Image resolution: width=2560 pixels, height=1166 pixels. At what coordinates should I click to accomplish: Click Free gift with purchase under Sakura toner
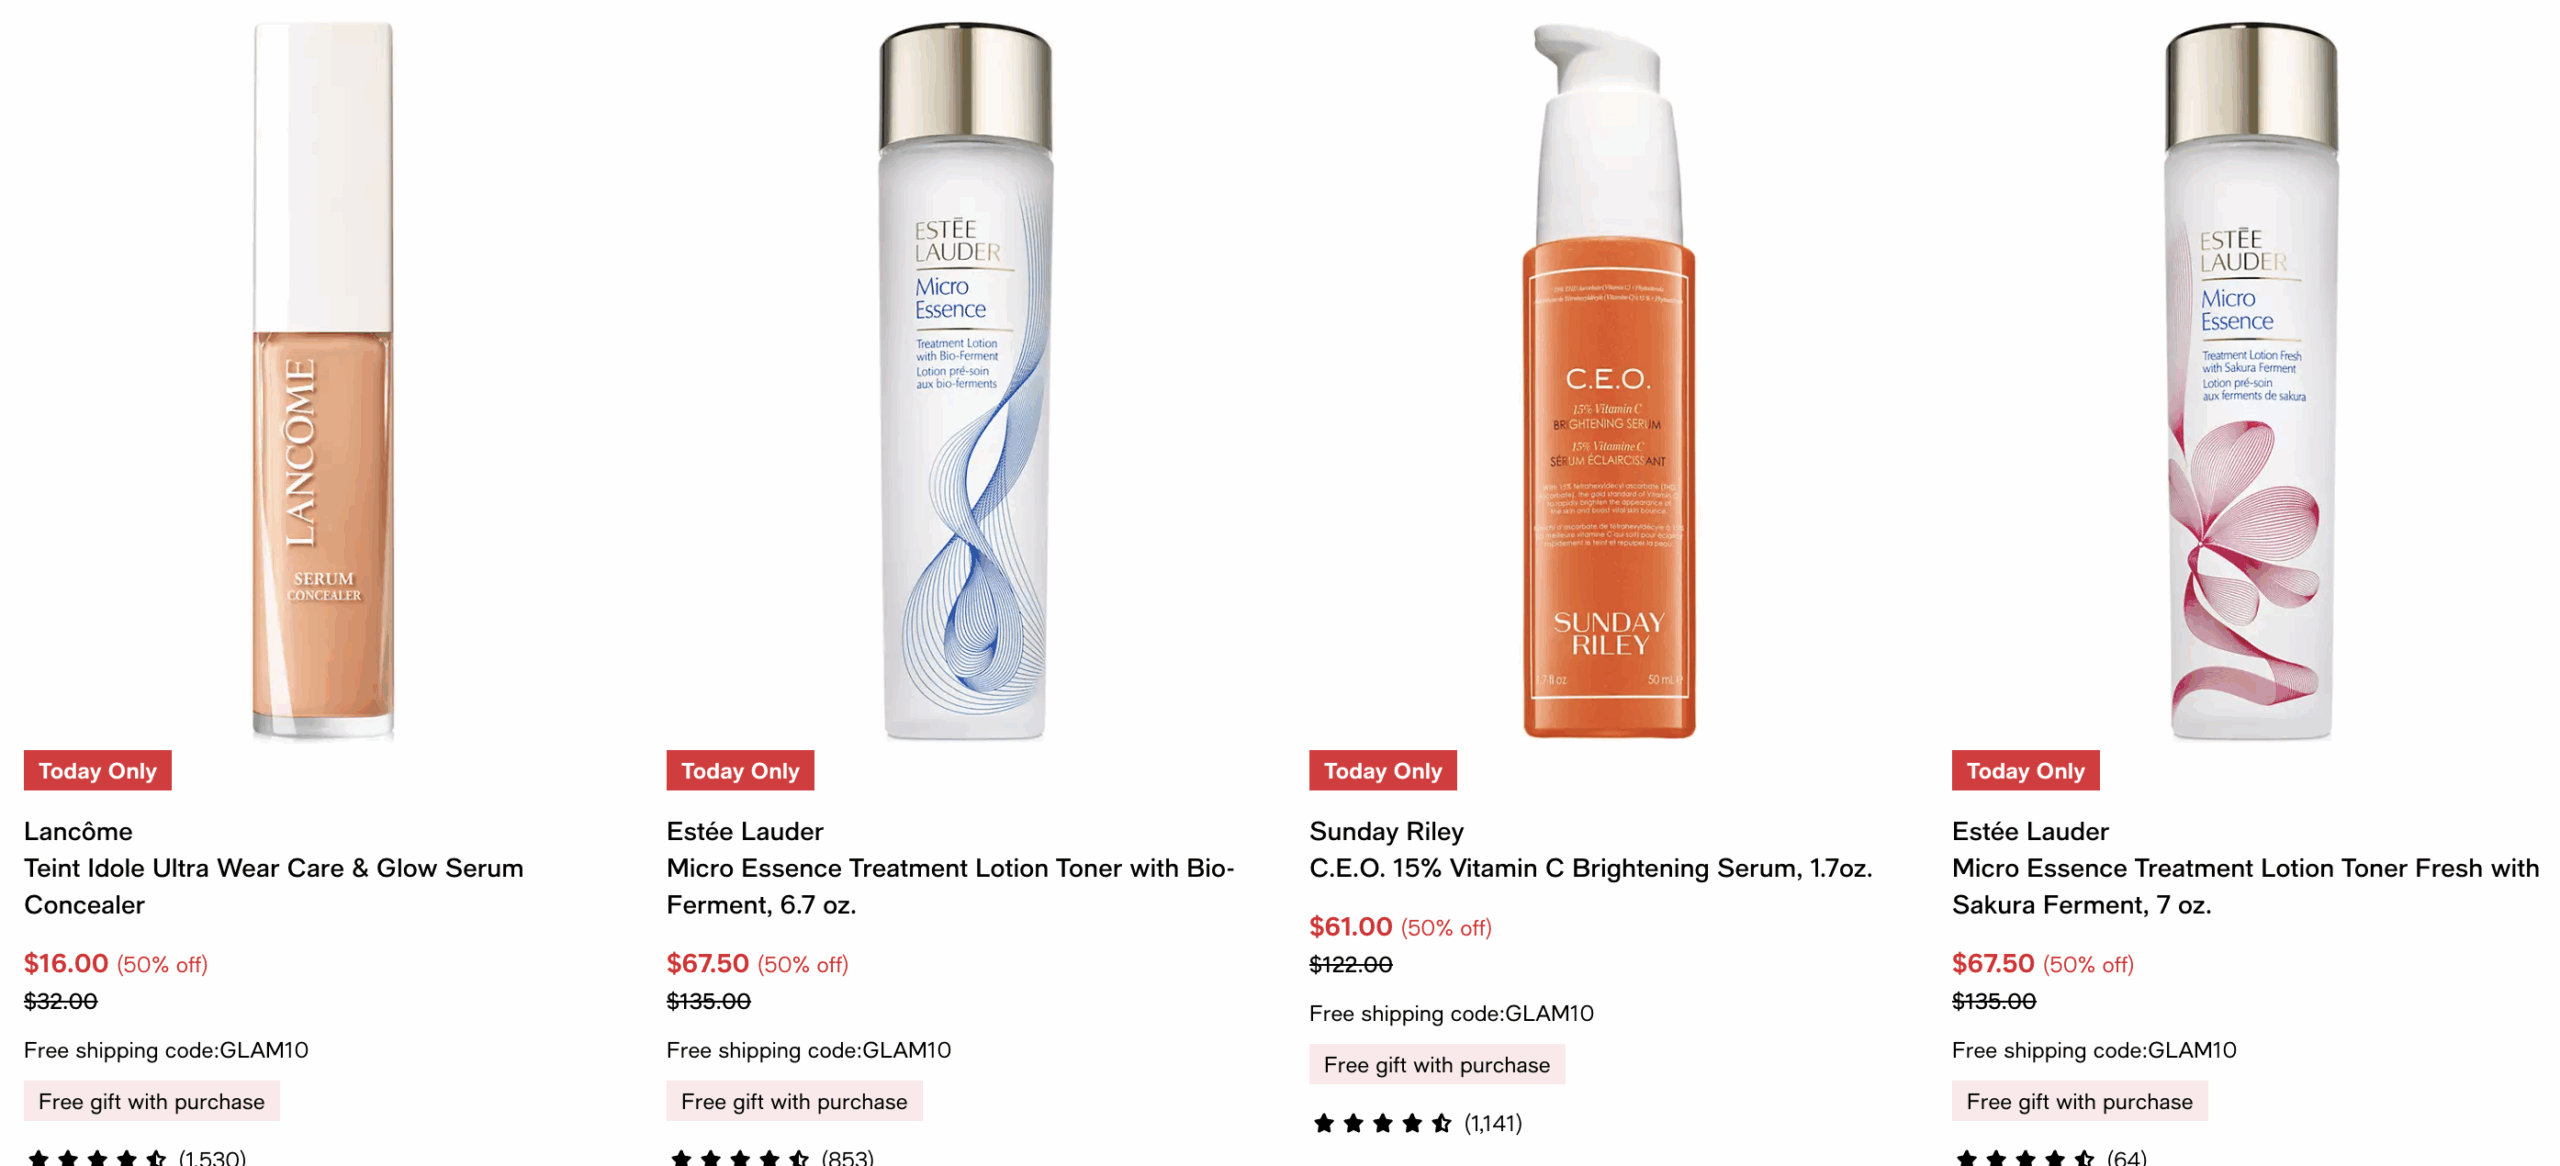pyautogui.click(x=2079, y=1101)
